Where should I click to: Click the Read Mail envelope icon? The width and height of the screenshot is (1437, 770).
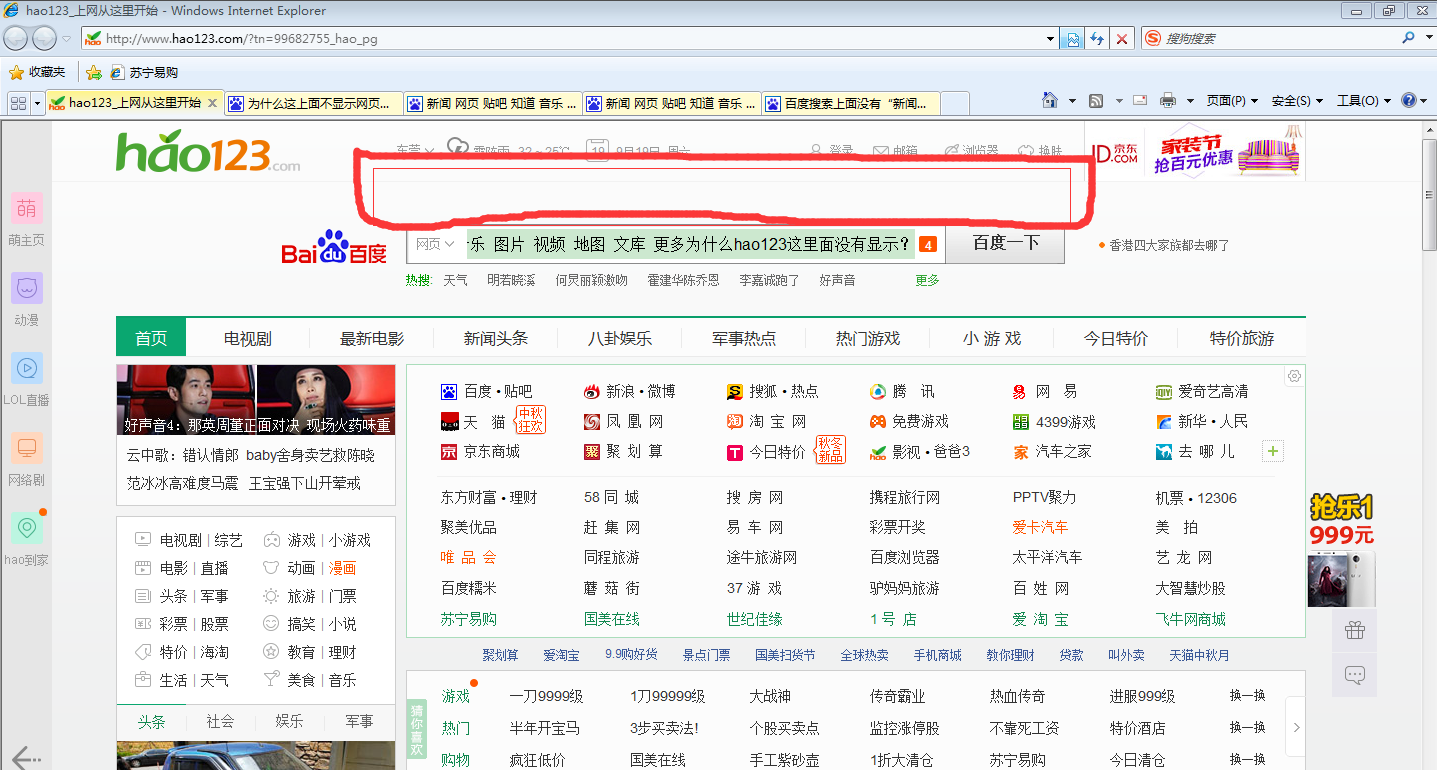click(1140, 100)
